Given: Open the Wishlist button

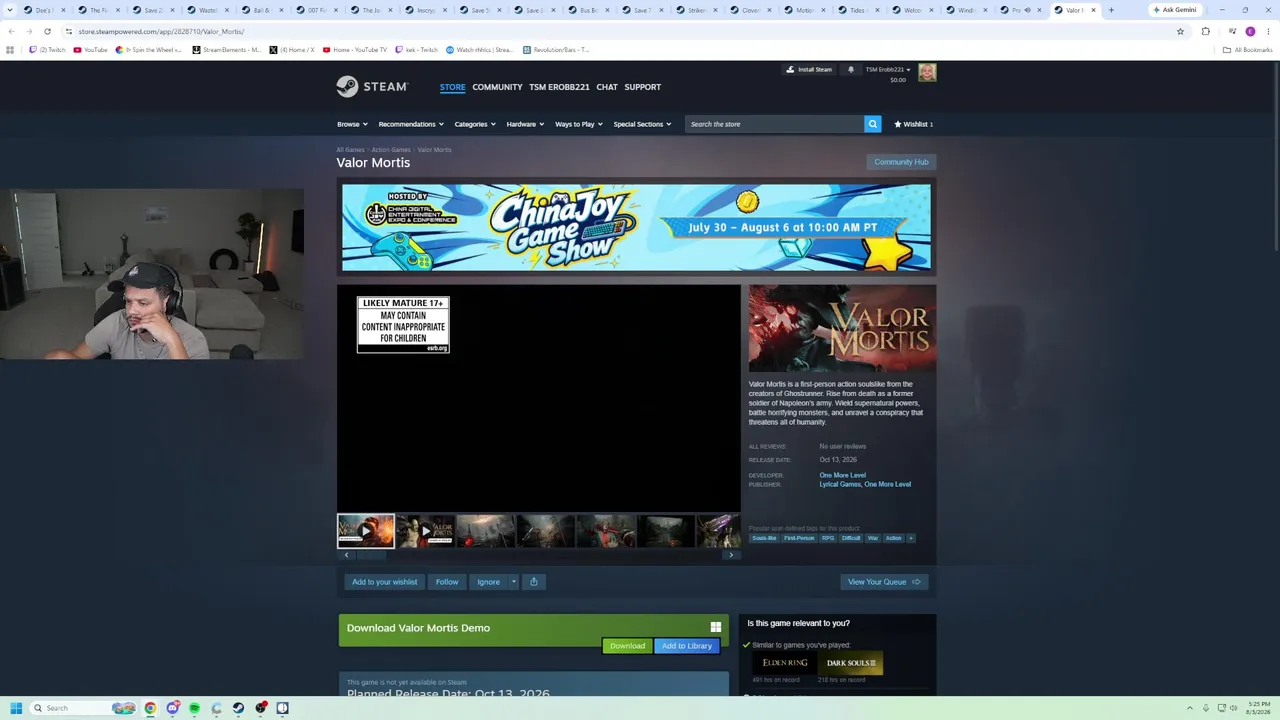Looking at the screenshot, I should 913,124.
